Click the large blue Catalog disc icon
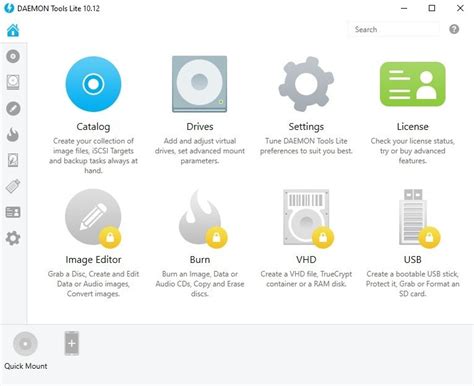 tap(93, 84)
